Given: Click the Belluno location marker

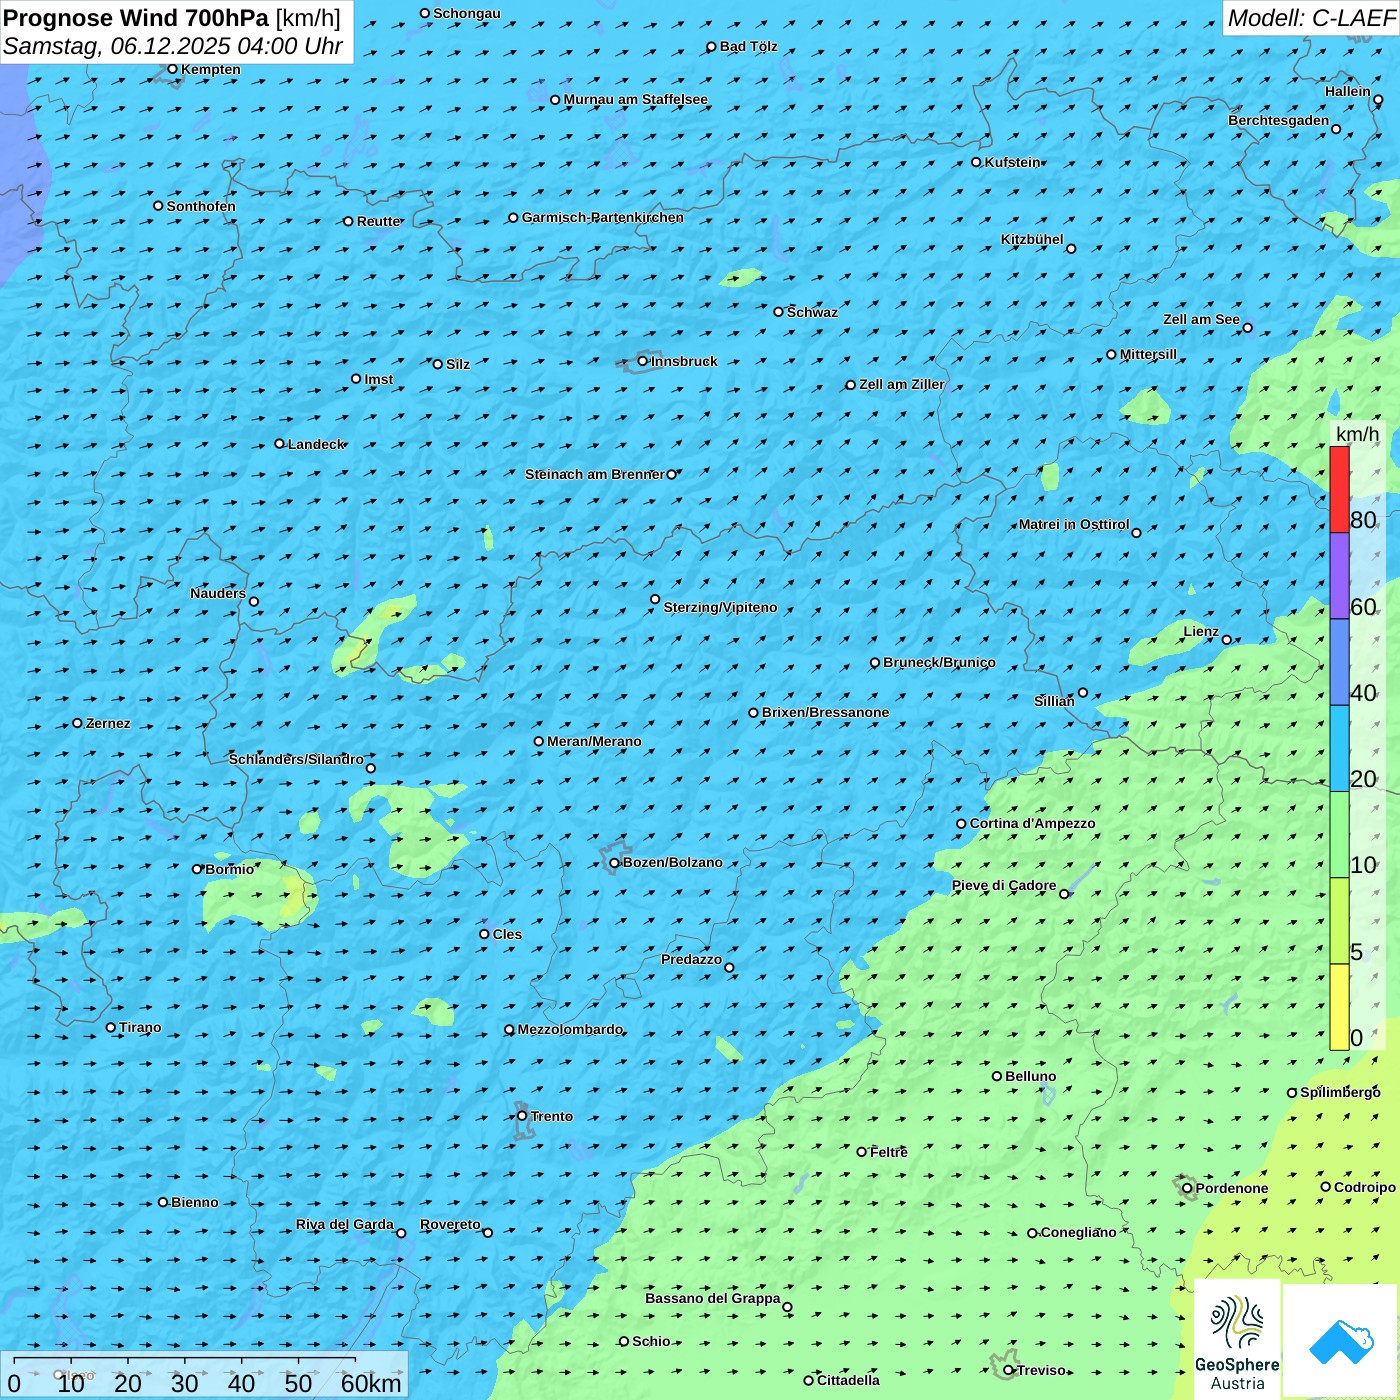Looking at the screenshot, I should coord(997,1076).
